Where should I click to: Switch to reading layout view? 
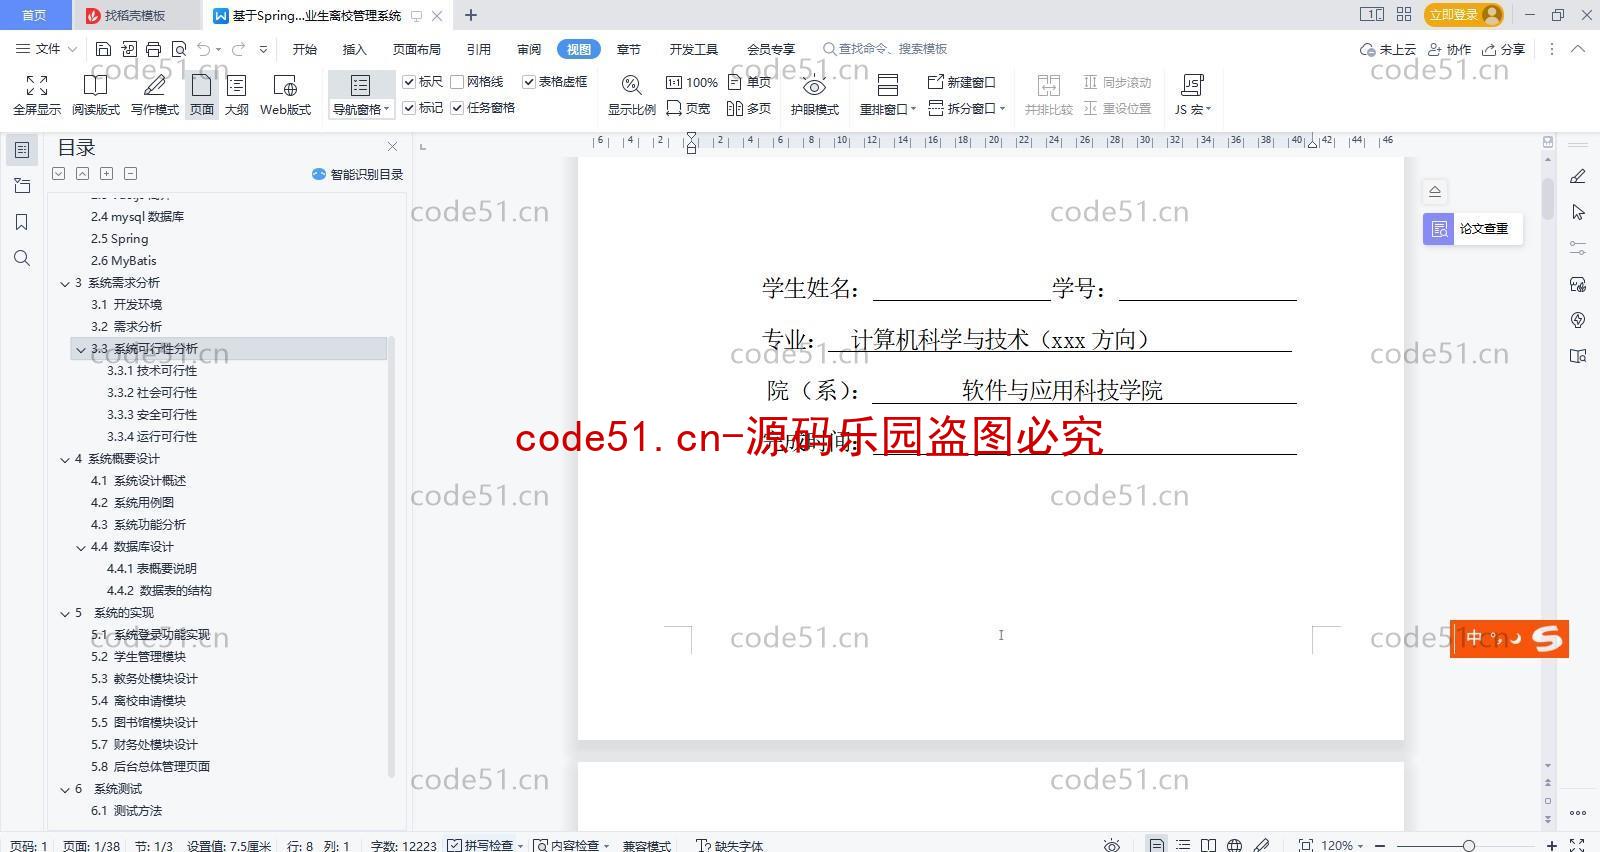click(96, 95)
